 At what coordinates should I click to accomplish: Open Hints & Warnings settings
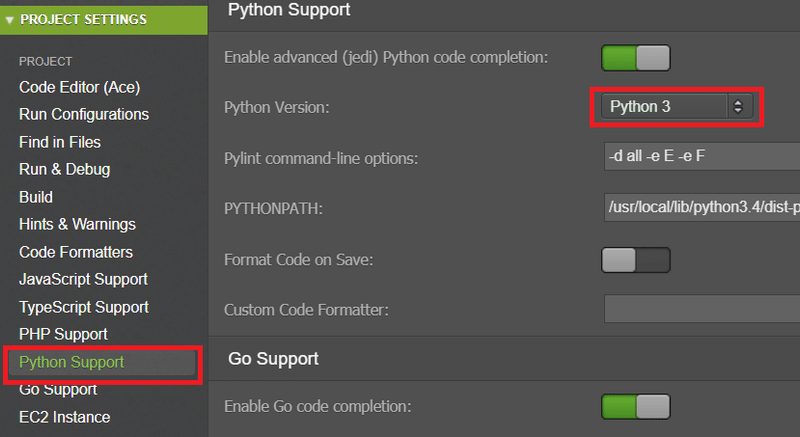[x=77, y=224]
